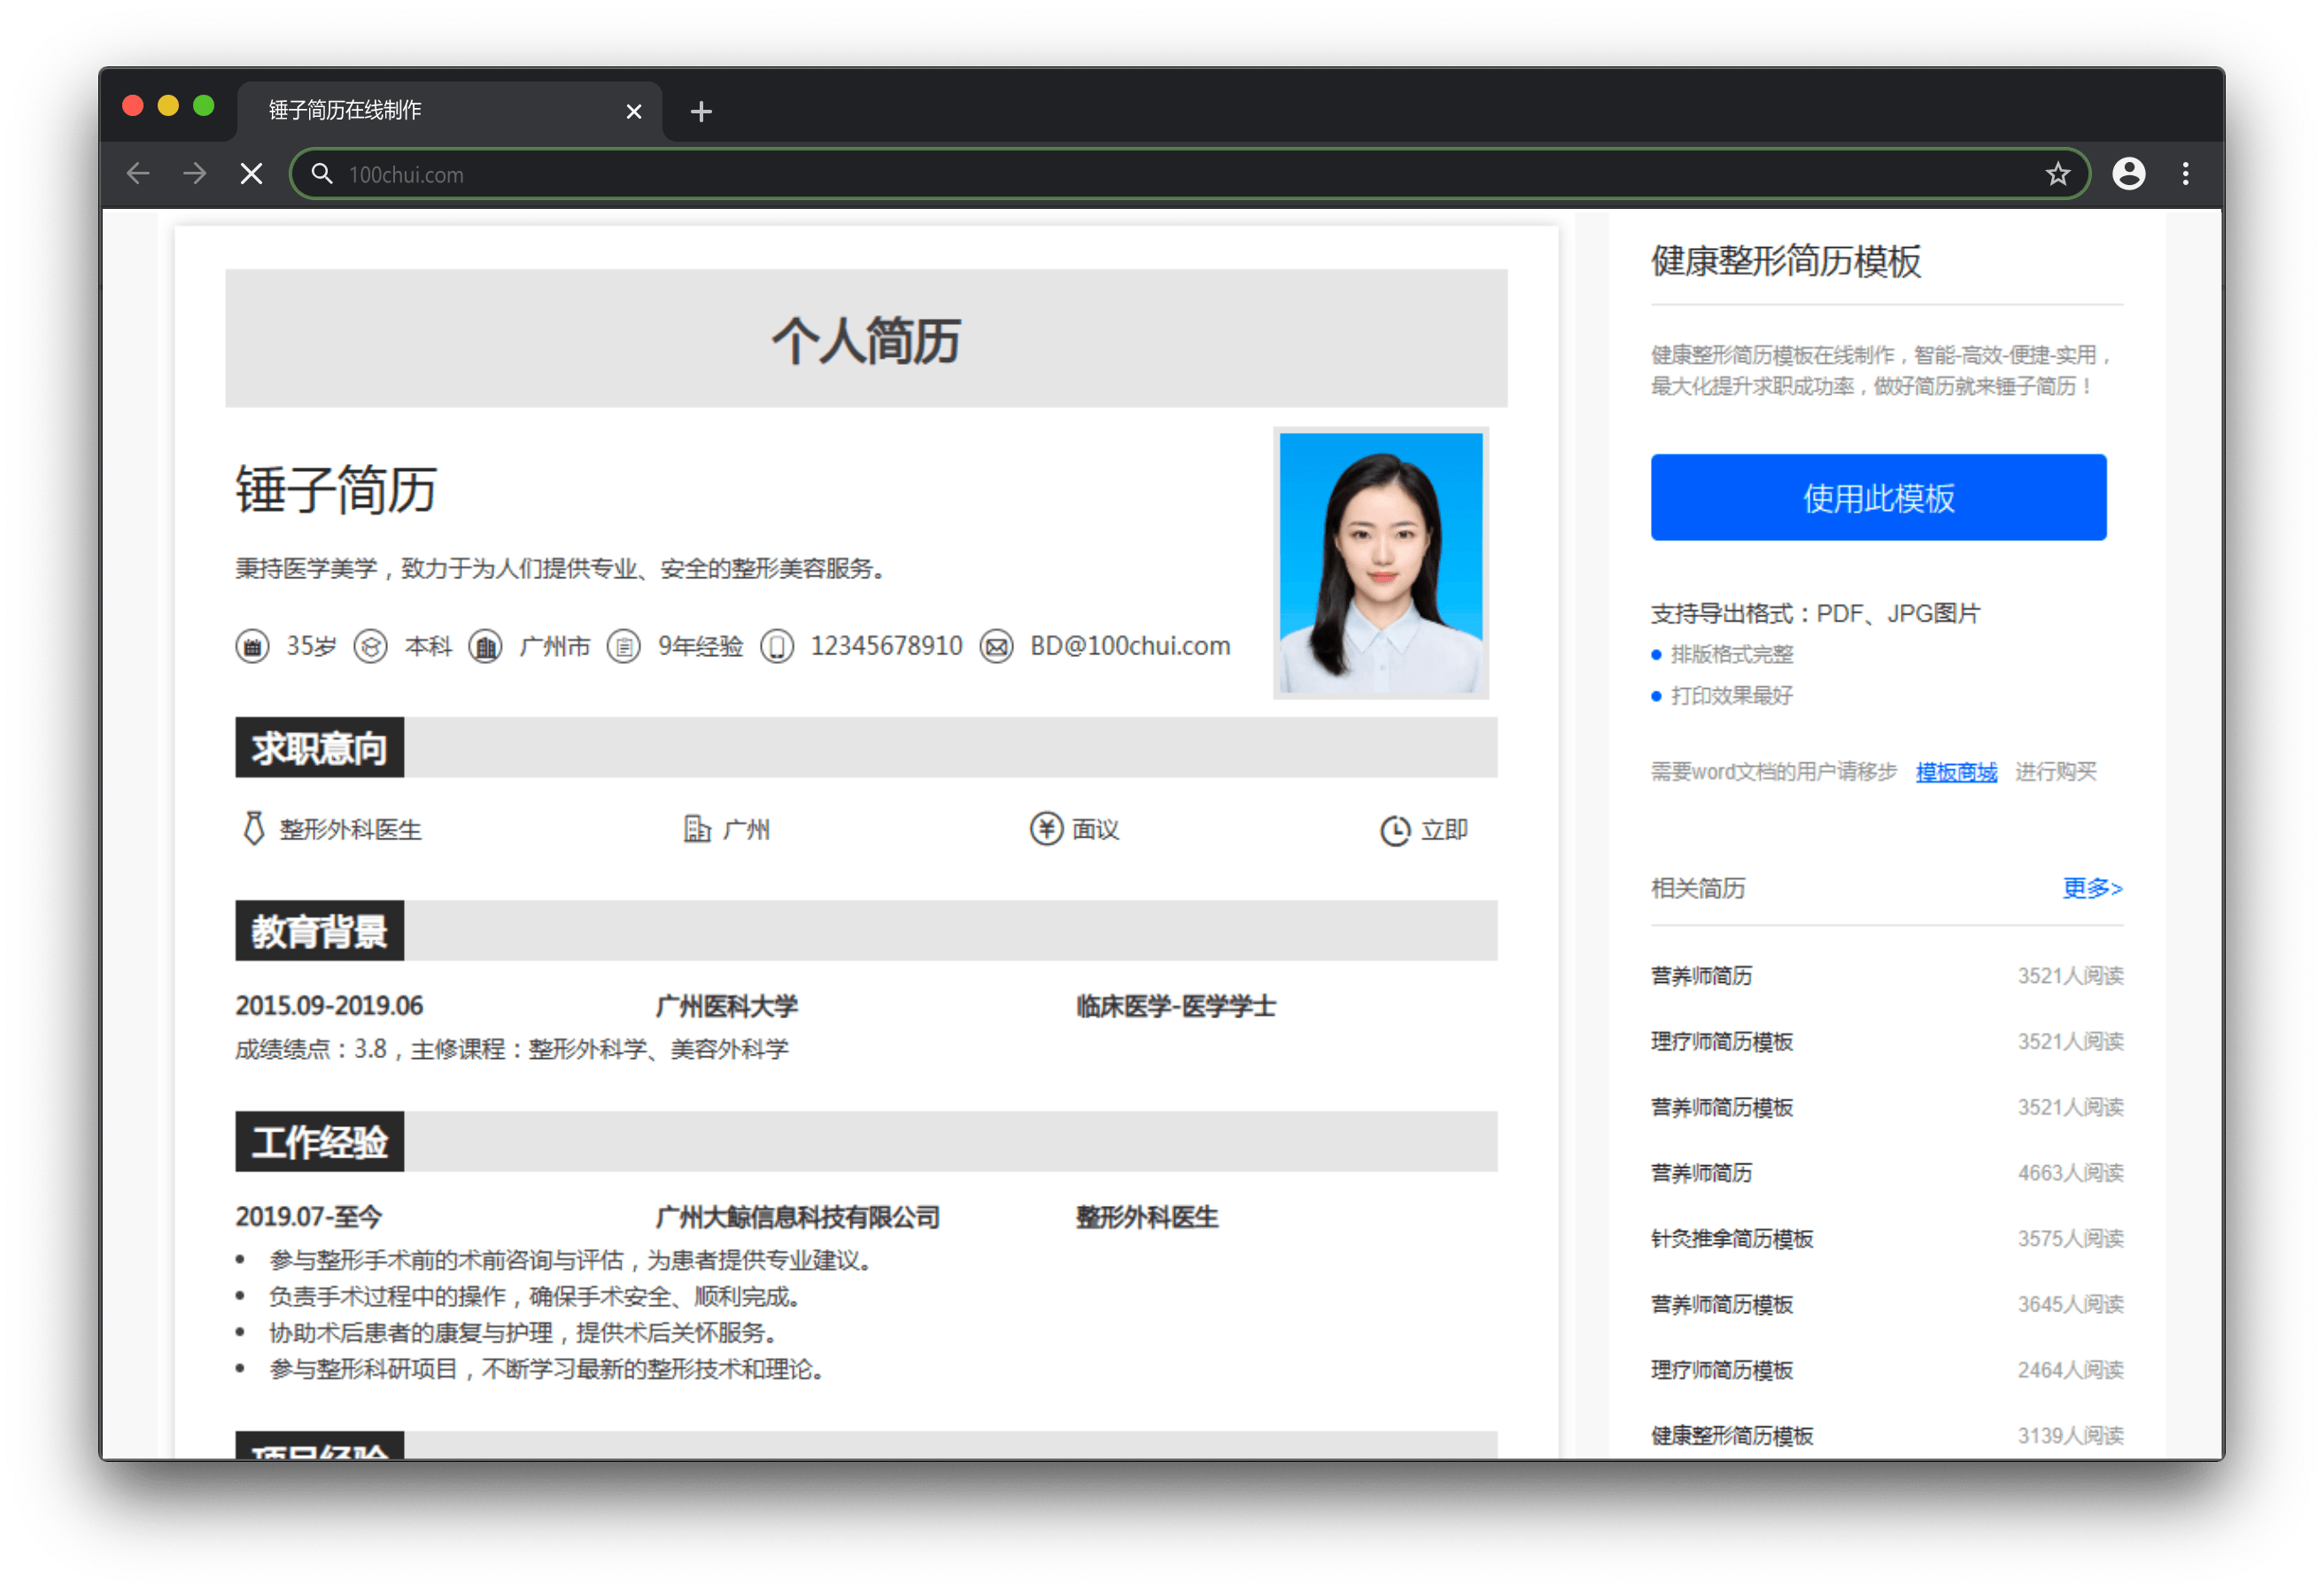
Task: Click 更多> next to 相关简历
Action: point(2092,888)
